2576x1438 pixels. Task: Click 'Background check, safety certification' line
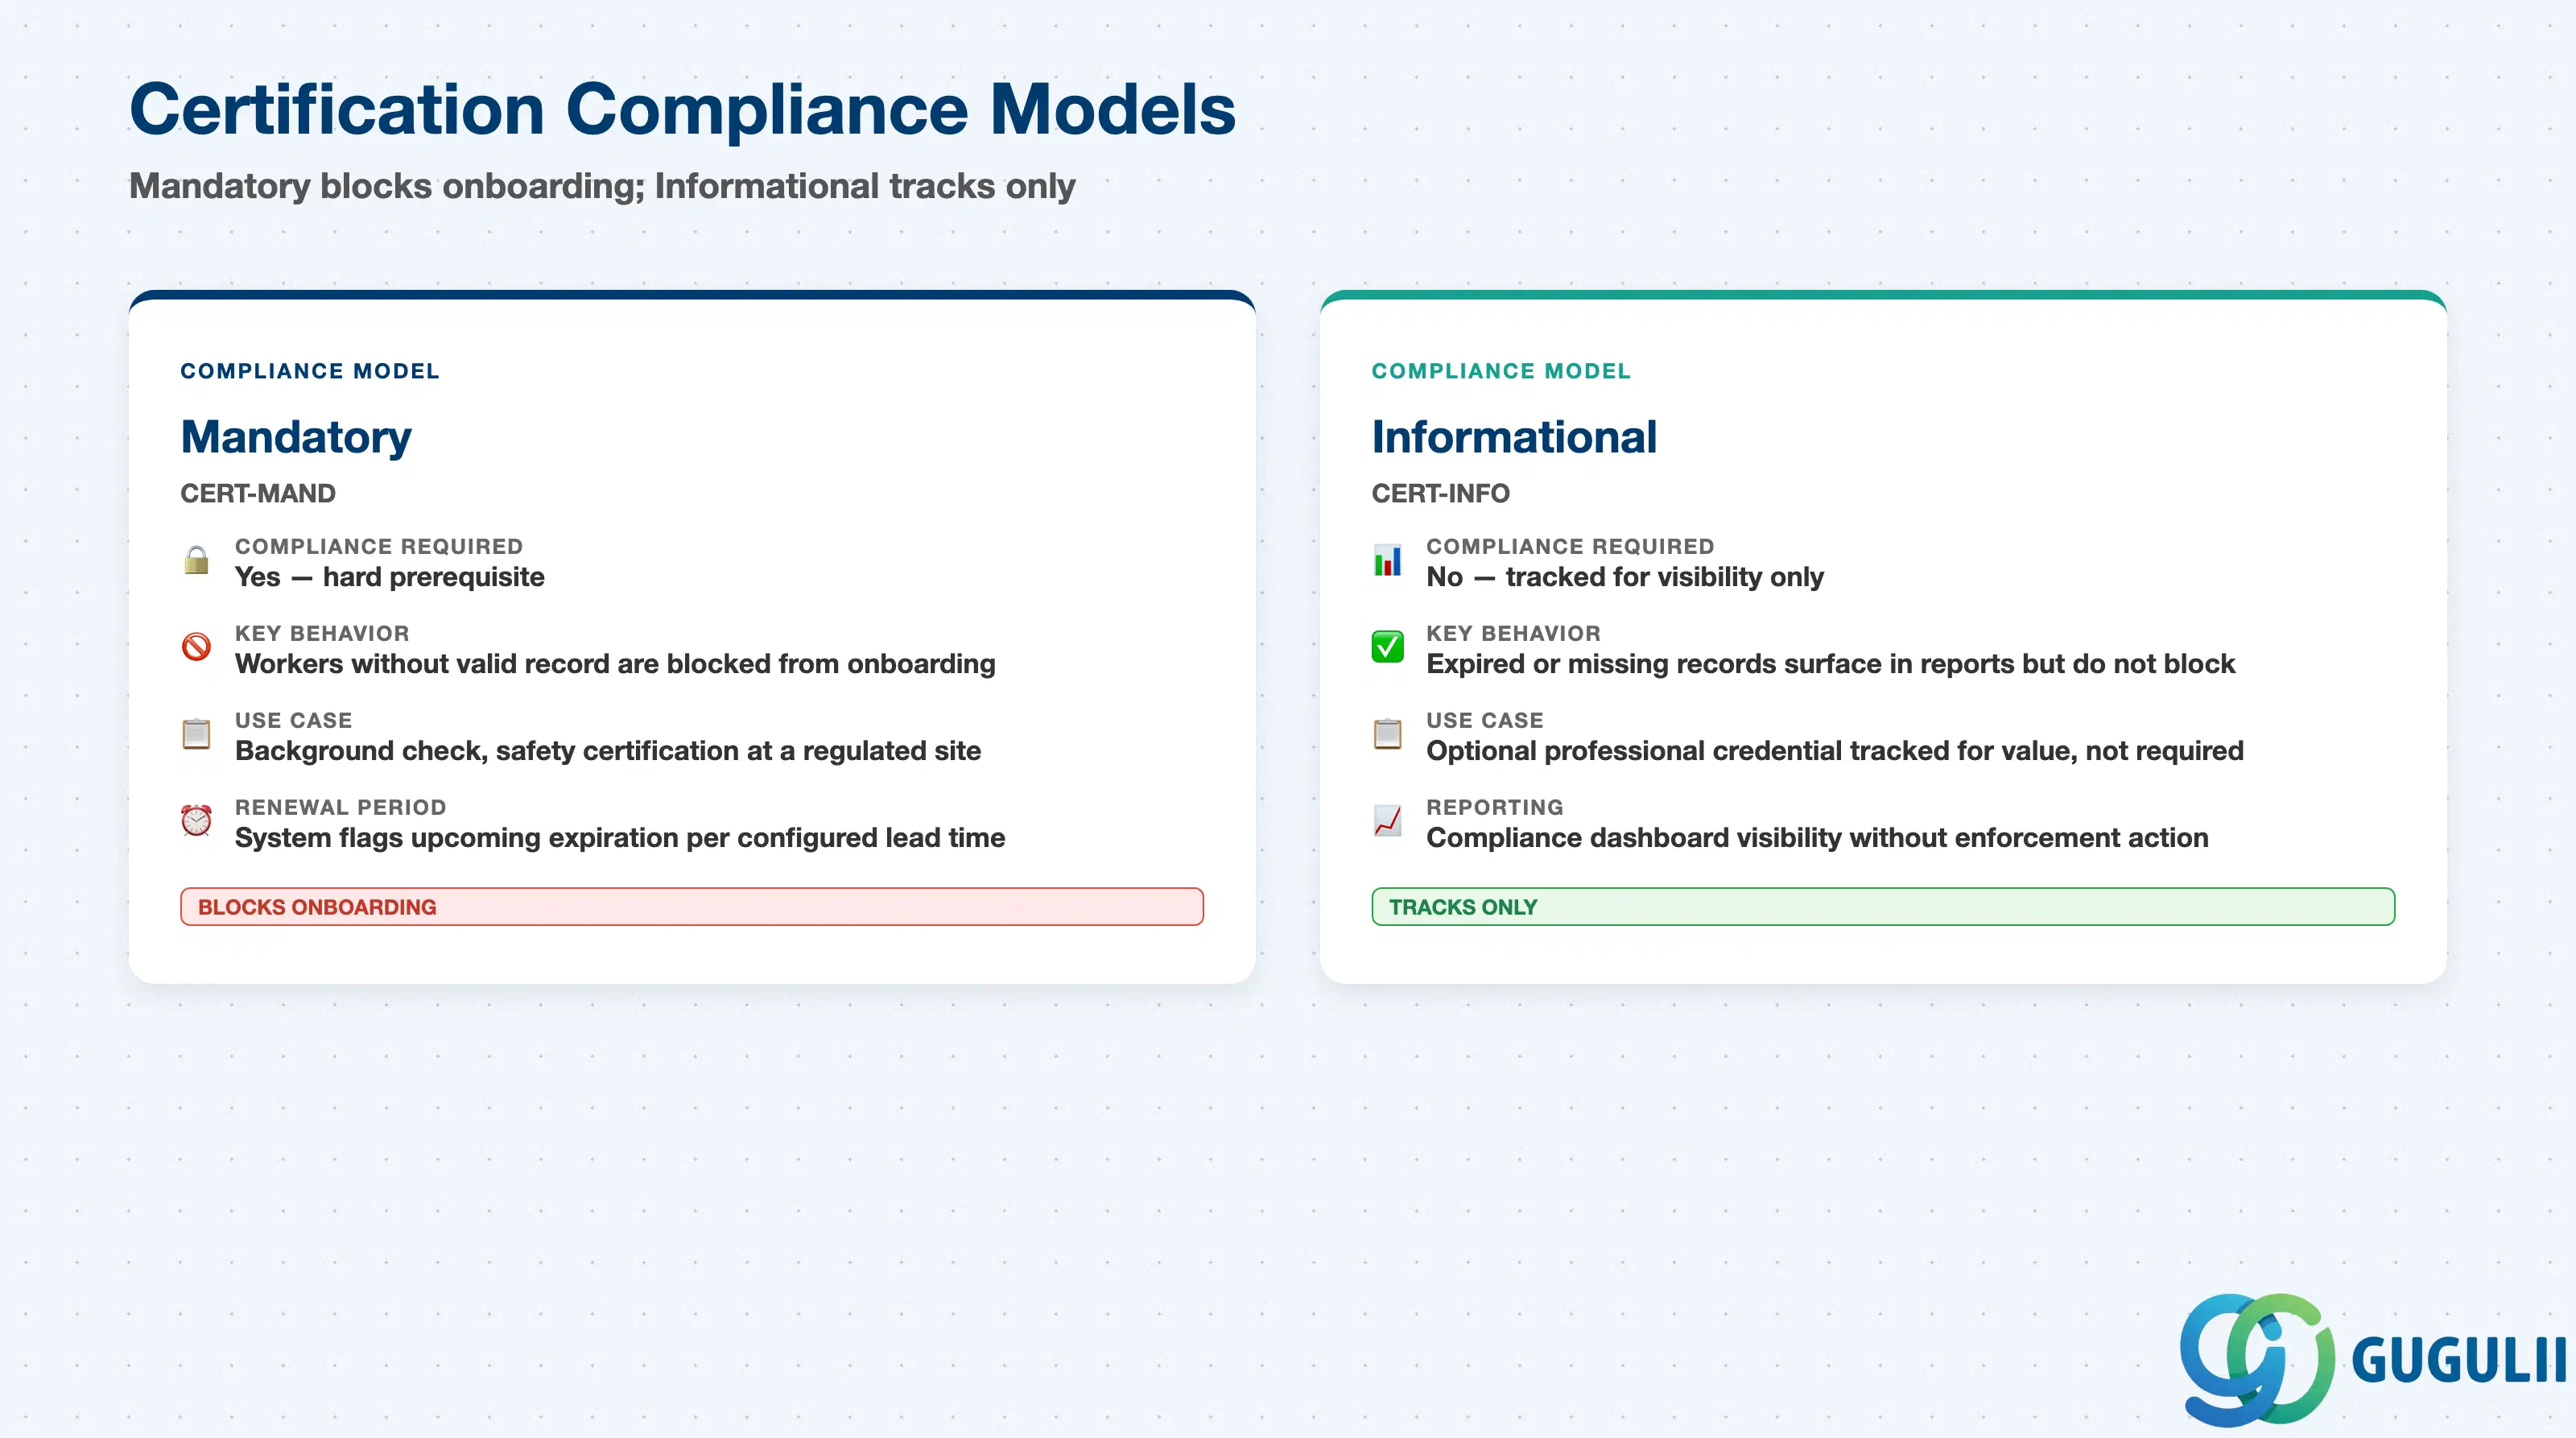(x=608, y=751)
